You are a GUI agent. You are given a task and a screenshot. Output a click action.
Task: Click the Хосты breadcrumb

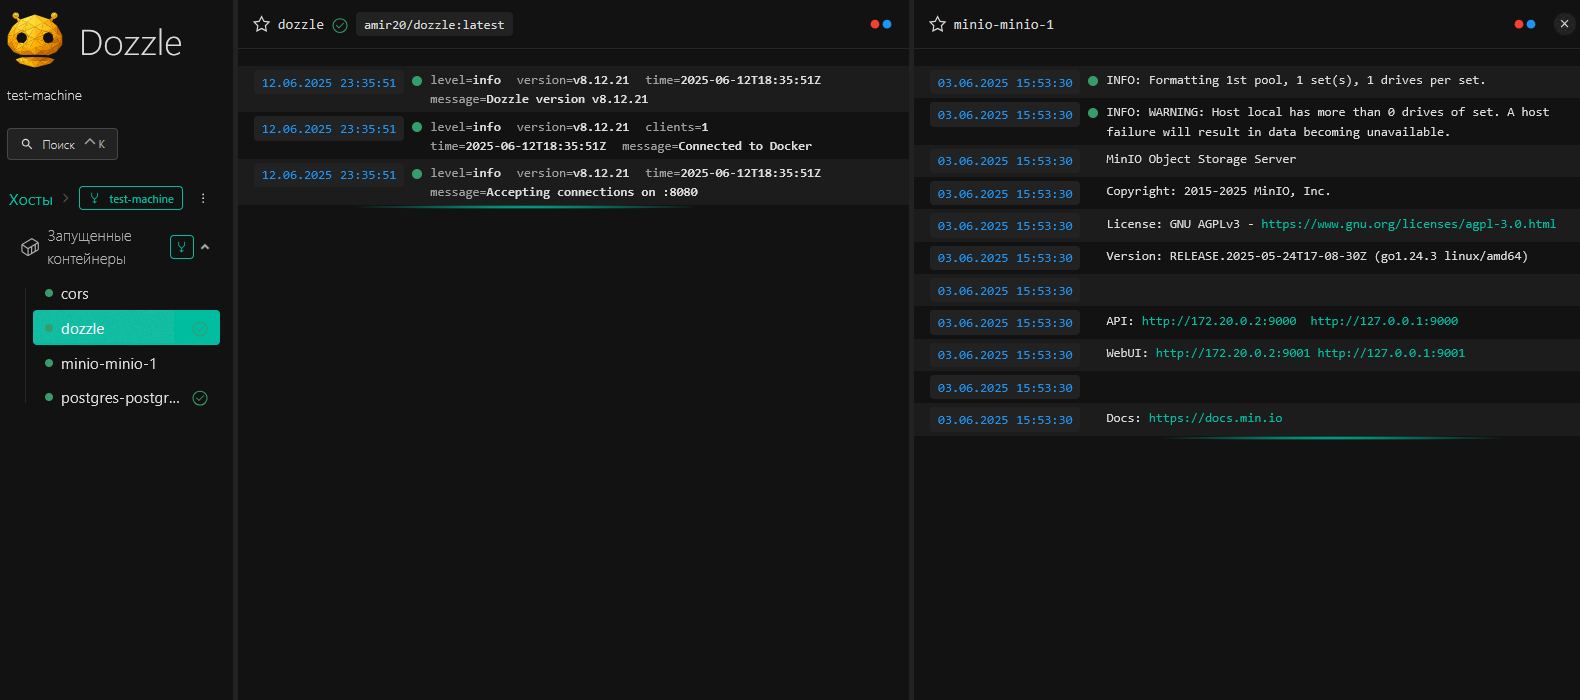click(31, 199)
